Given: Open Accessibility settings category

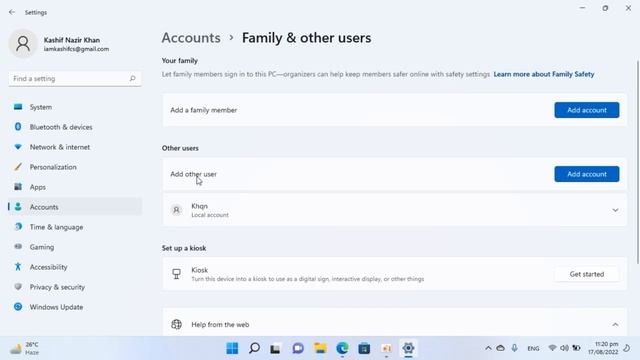Looking at the screenshot, I should point(75,267).
